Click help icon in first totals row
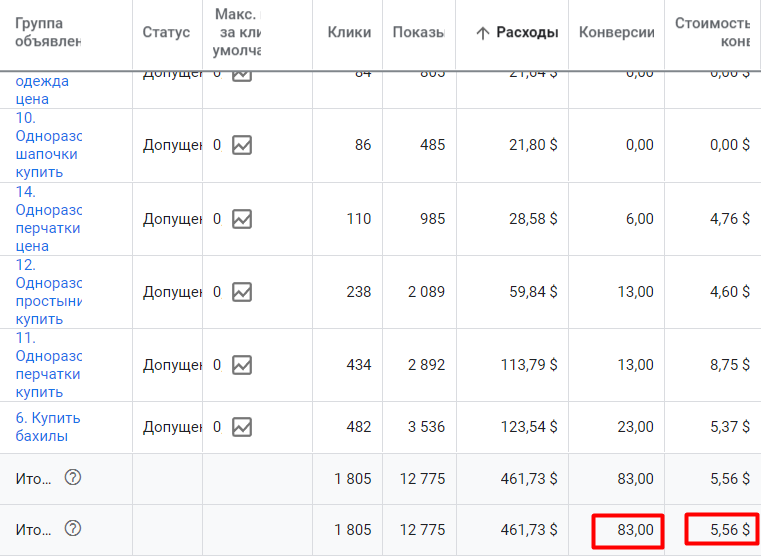Viewport: 761px width, 557px height. (x=72, y=478)
